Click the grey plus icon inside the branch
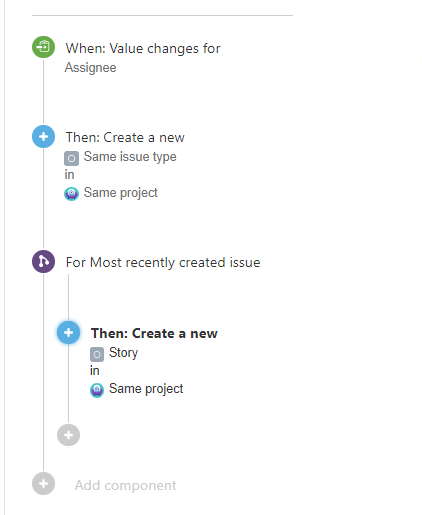The image size is (422, 515). tap(68, 435)
